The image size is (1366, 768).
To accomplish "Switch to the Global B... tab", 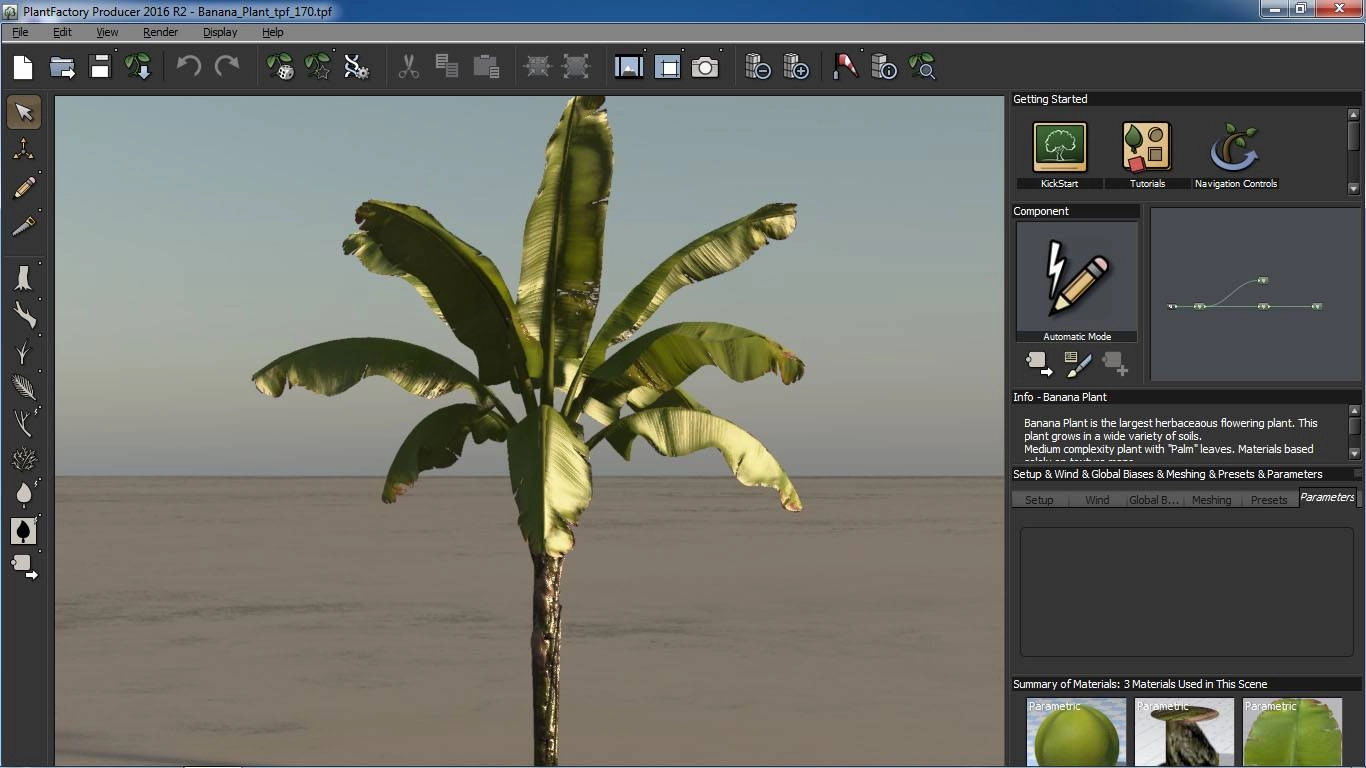I will [x=1154, y=500].
